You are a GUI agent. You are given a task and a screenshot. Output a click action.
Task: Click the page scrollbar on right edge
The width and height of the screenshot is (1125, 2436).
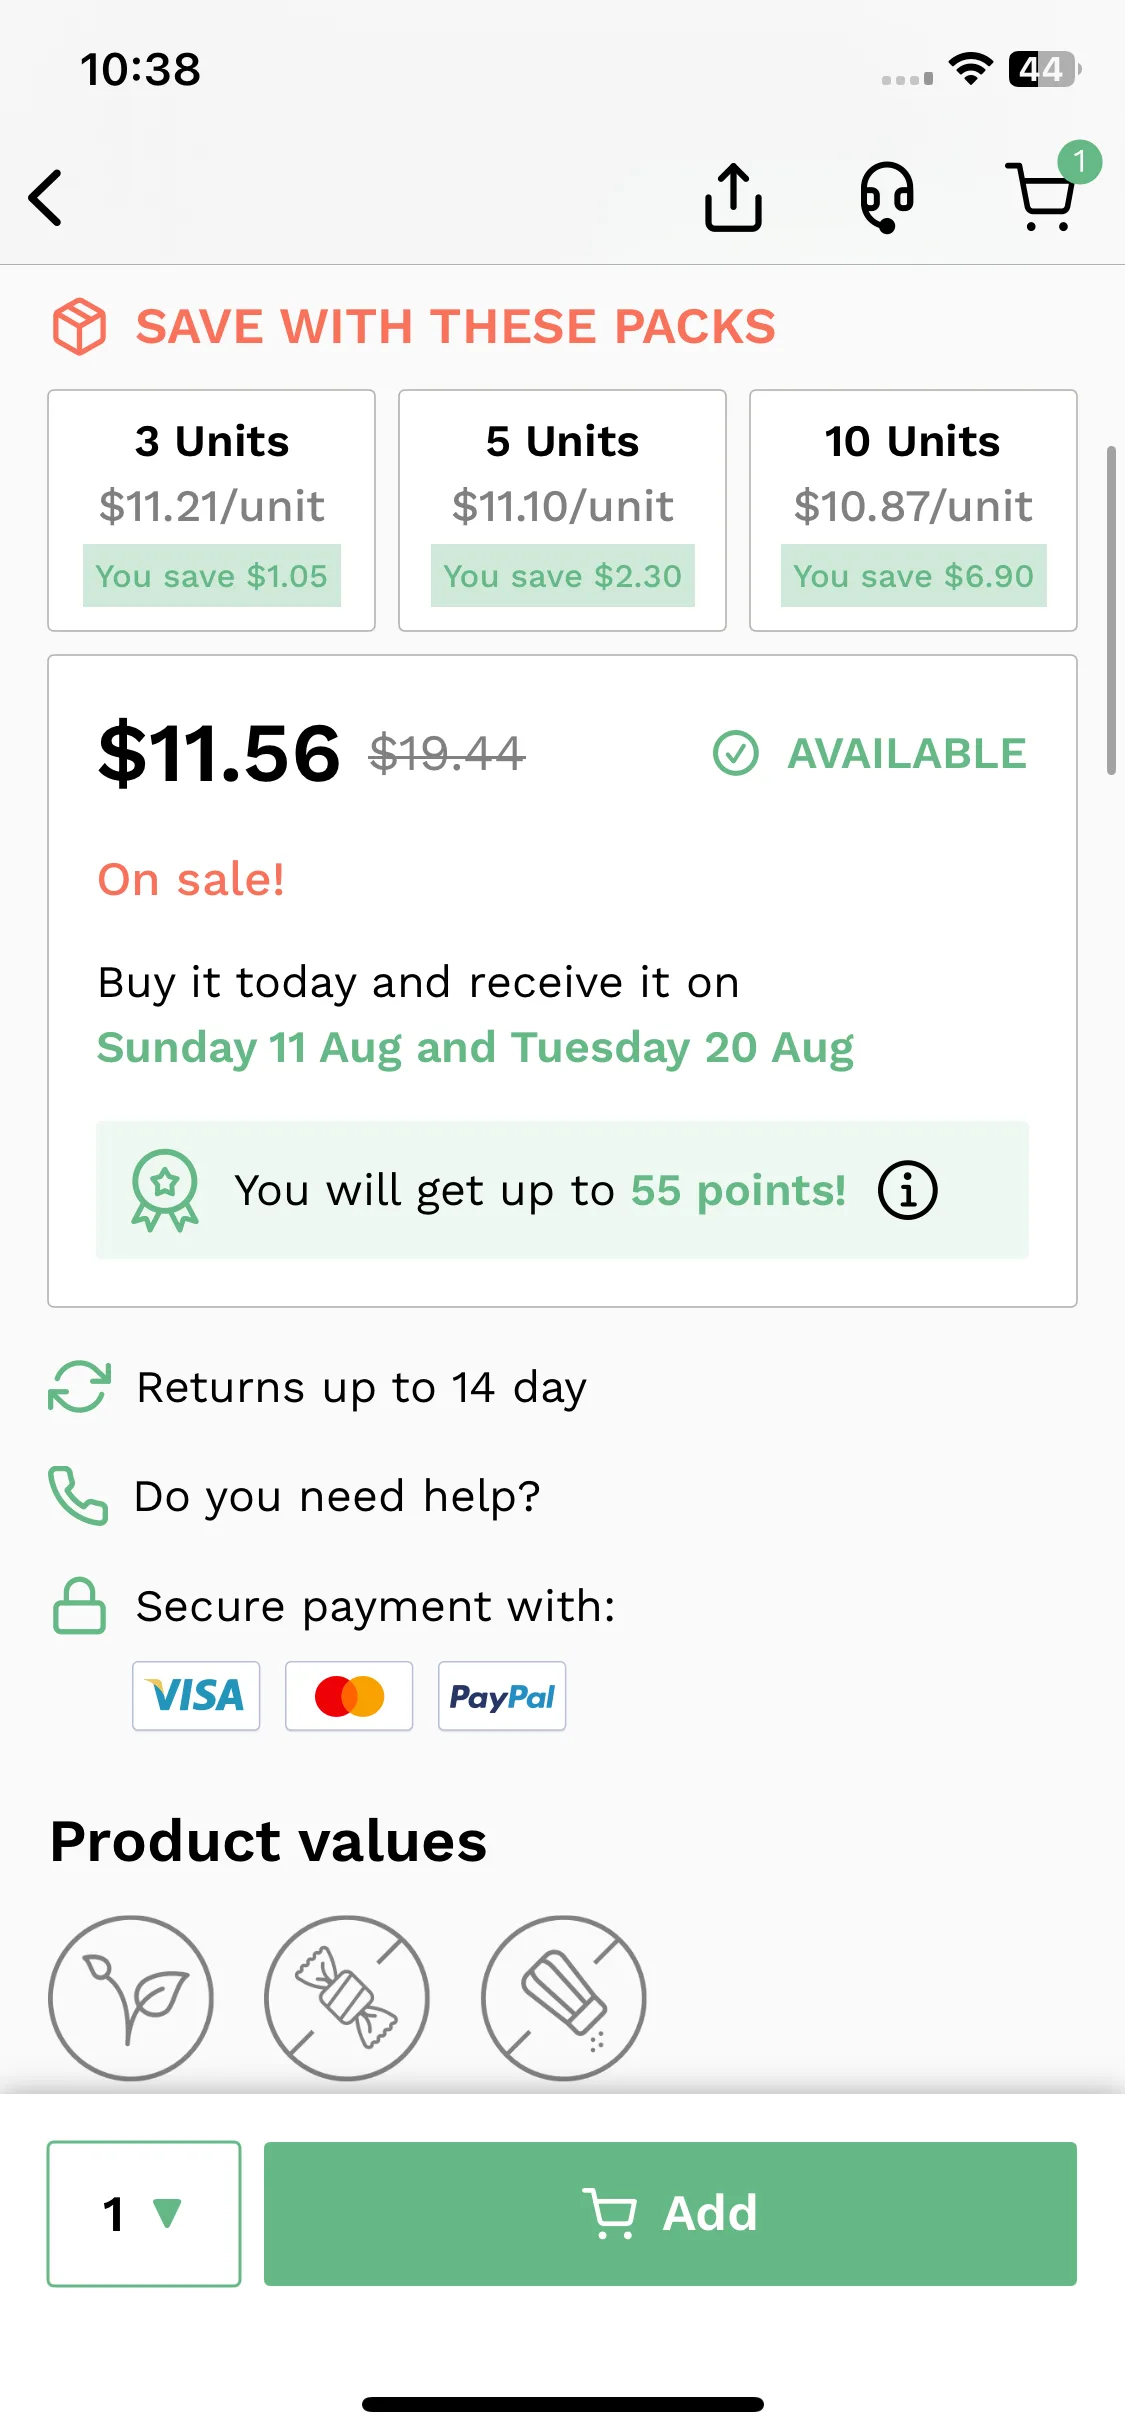pos(1111,610)
